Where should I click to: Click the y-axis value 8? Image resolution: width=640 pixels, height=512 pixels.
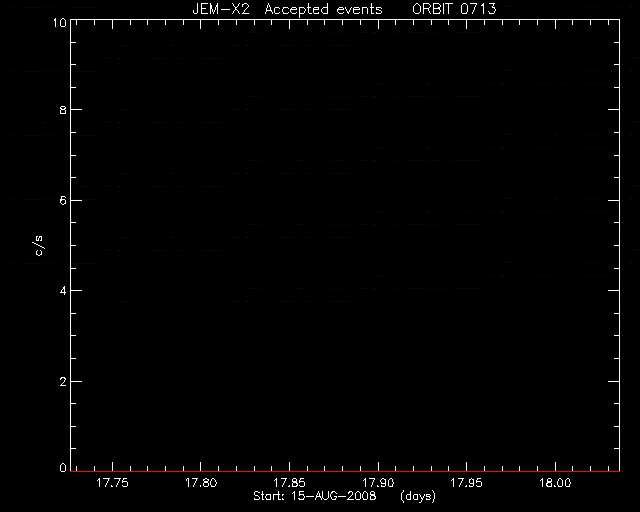(63, 110)
